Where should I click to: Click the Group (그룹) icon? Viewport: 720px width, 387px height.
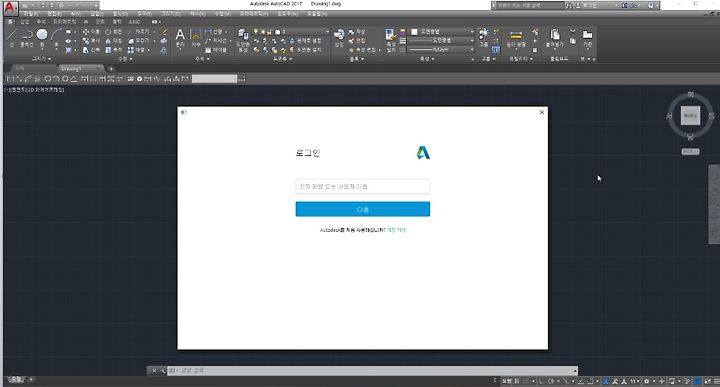(x=484, y=38)
